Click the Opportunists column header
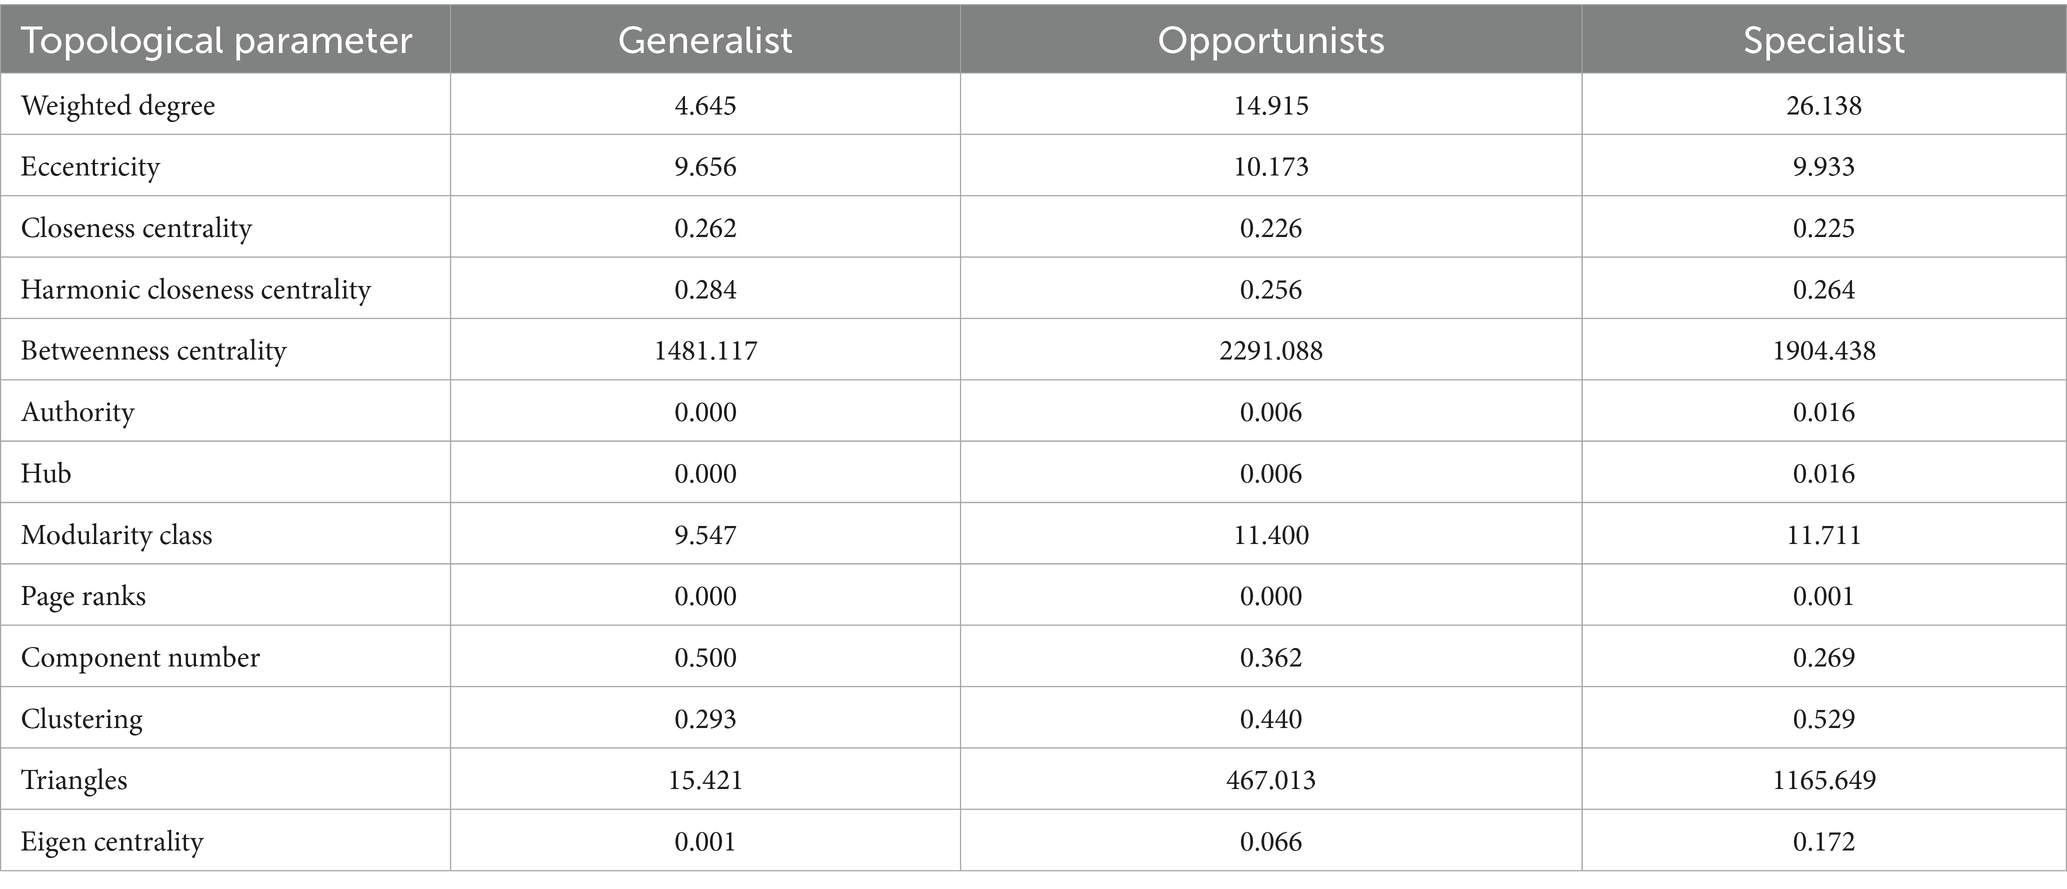Image resolution: width=2067 pixels, height=889 pixels. click(1271, 40)
